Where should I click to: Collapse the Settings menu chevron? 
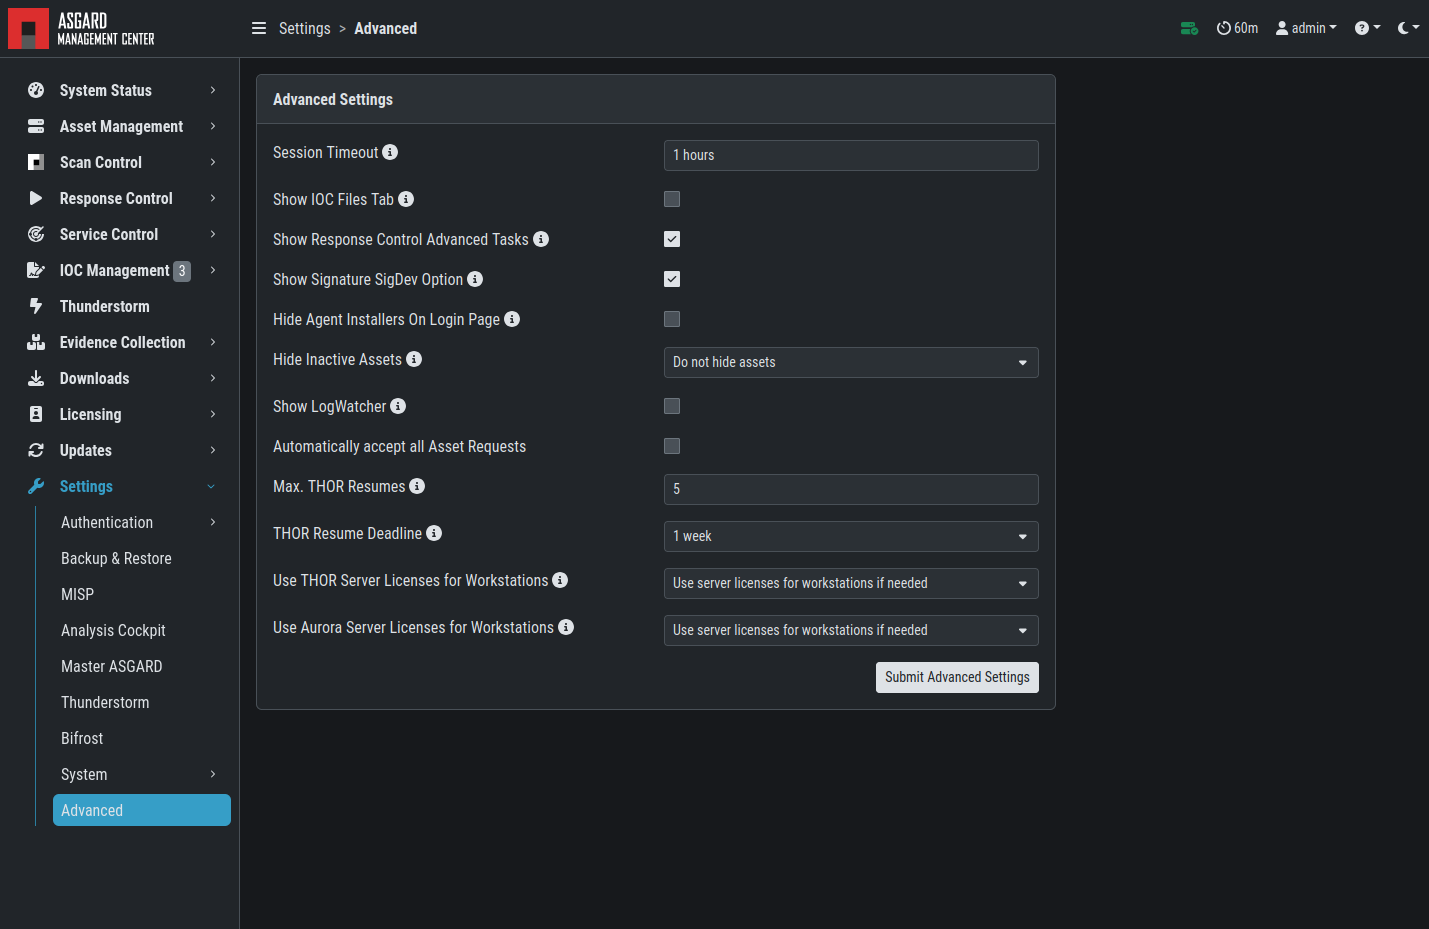point(211,486)
